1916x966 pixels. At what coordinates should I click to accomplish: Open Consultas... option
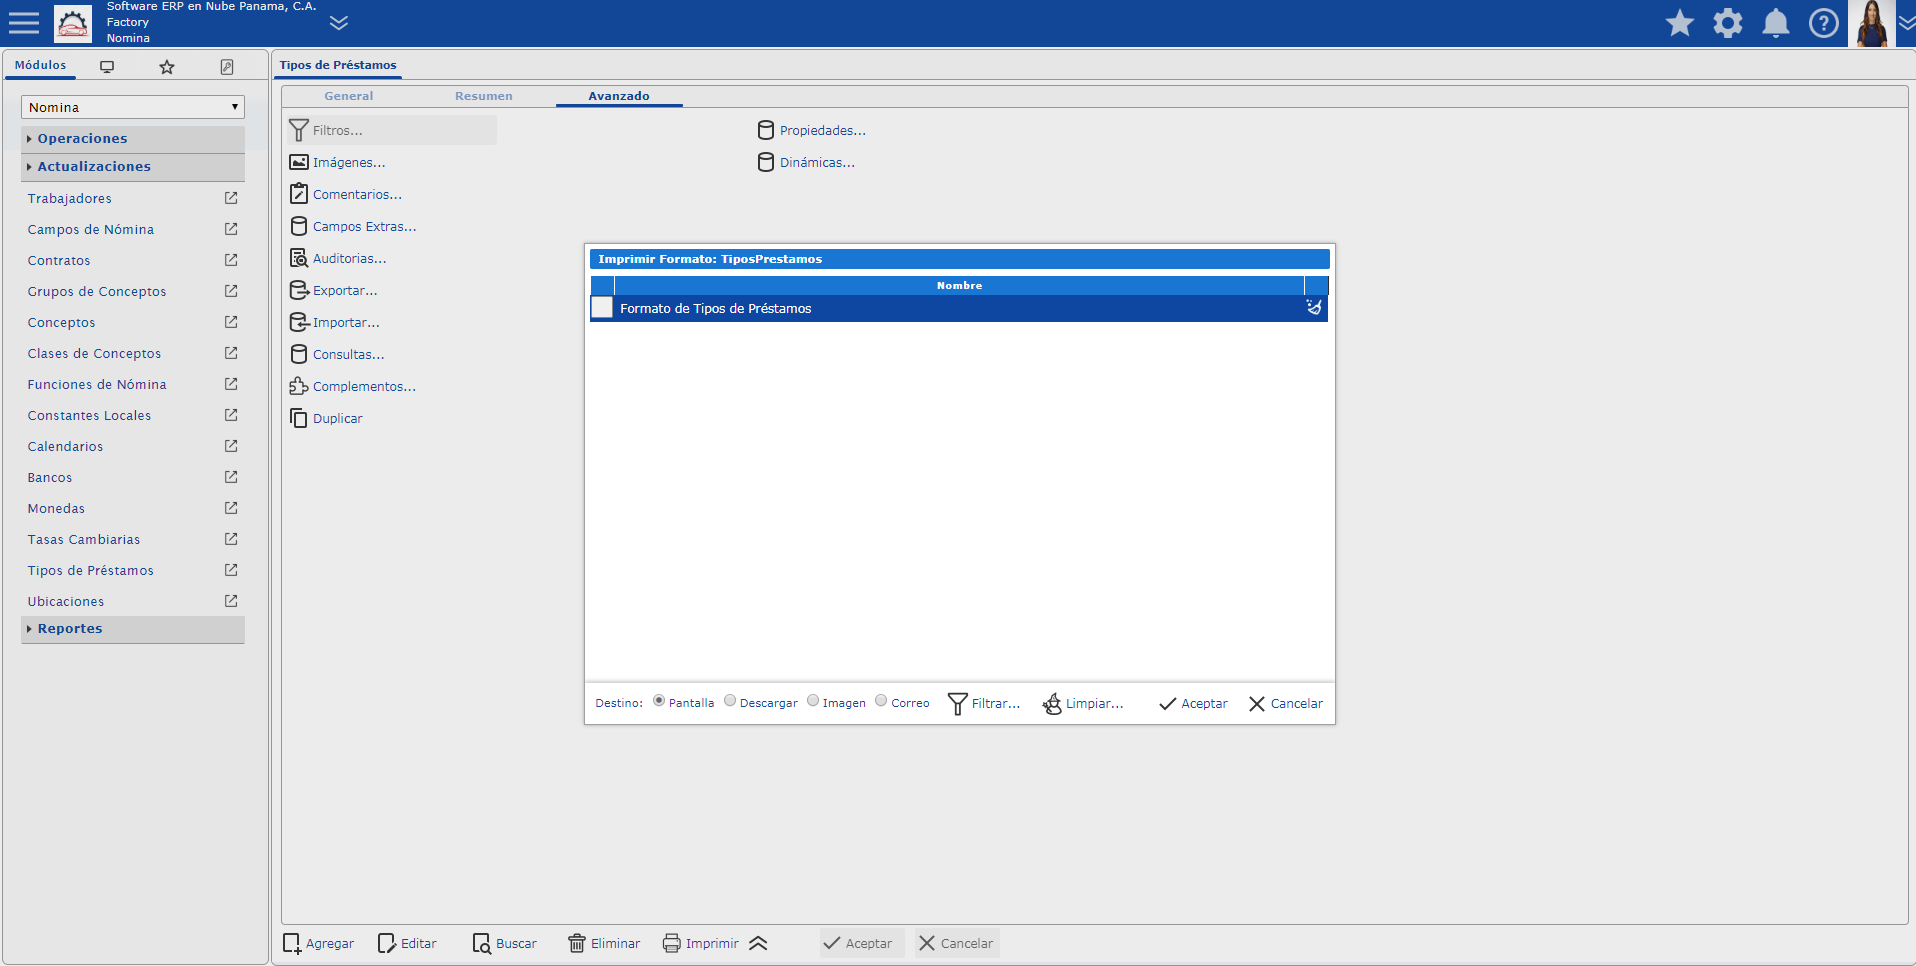point(337,354)
